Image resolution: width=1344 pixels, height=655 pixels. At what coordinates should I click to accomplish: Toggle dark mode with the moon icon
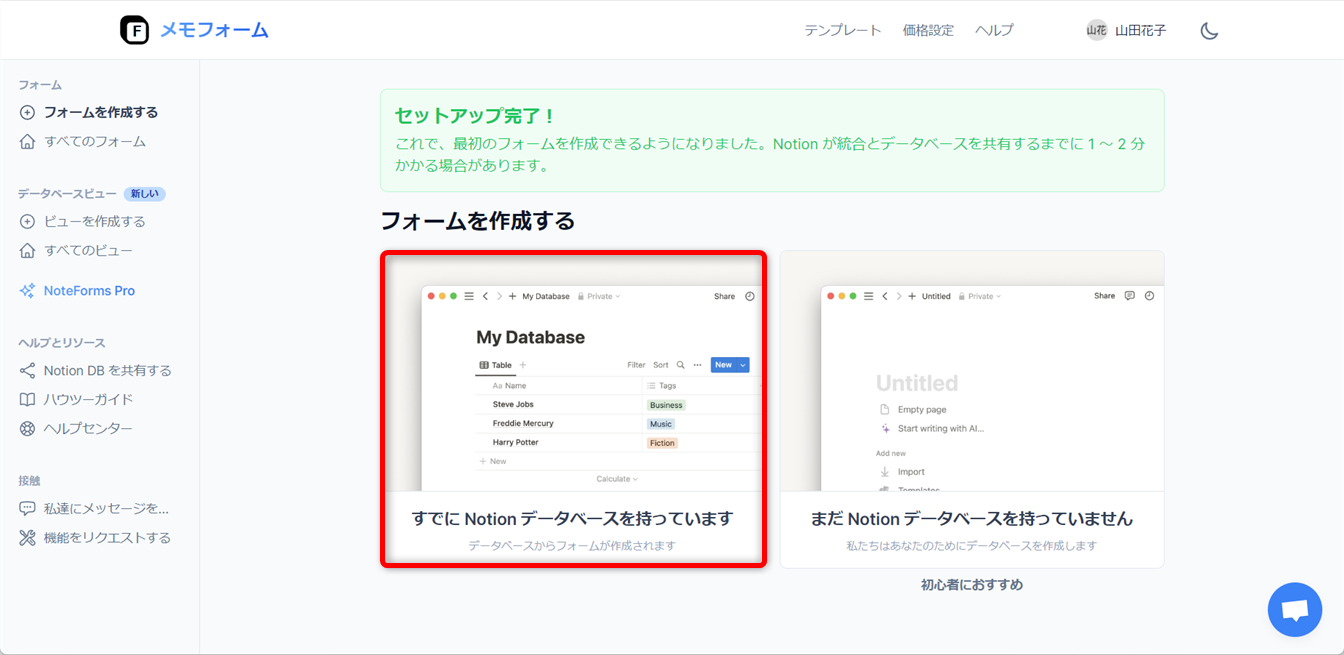[x=1209, y=31]
